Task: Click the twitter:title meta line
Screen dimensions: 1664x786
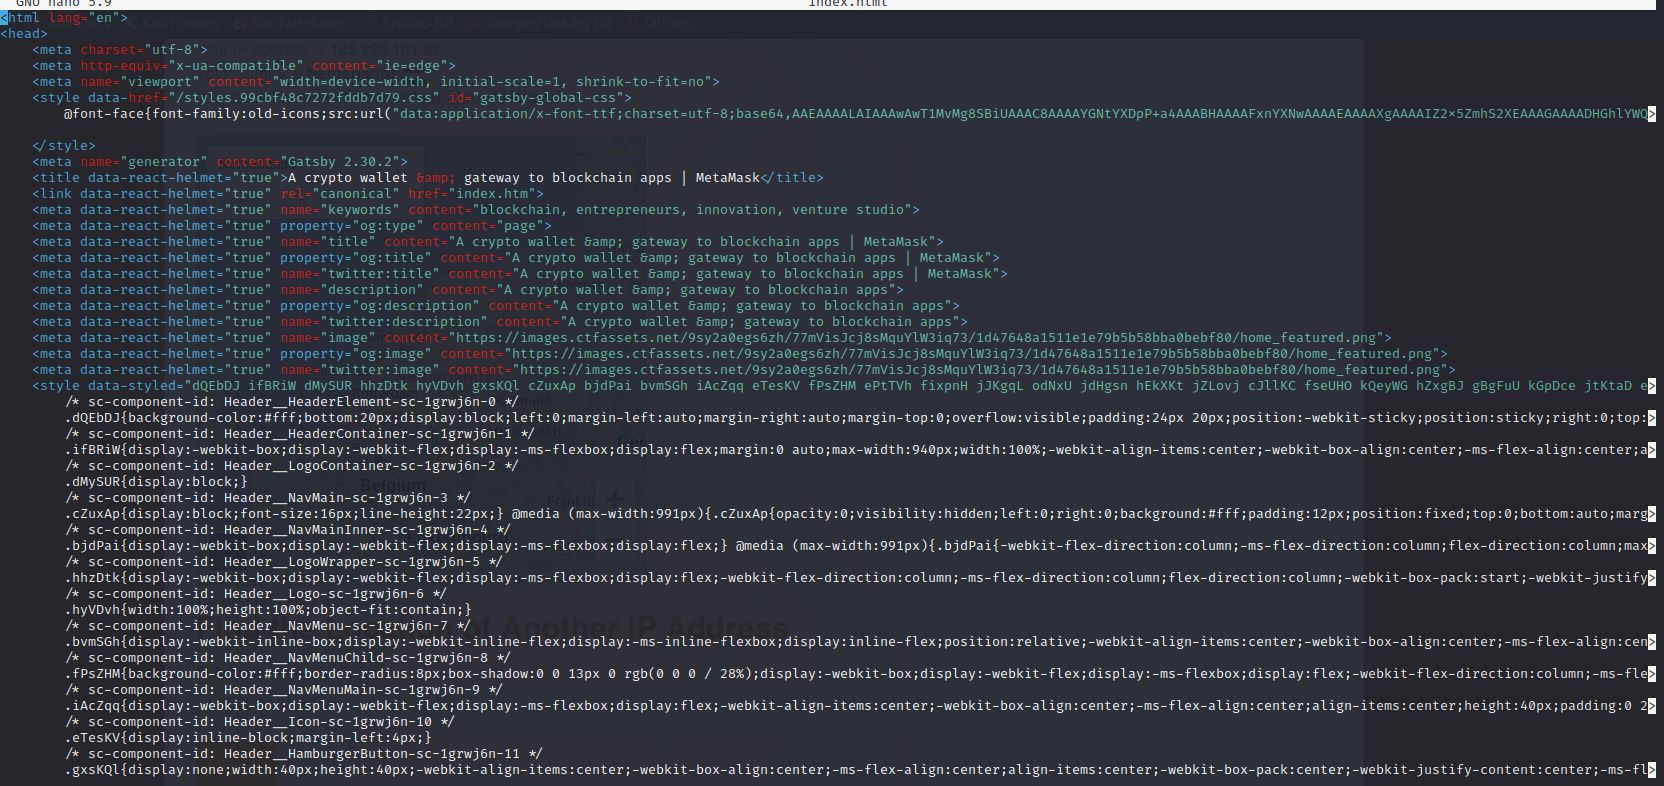Action: coord(519,274)
